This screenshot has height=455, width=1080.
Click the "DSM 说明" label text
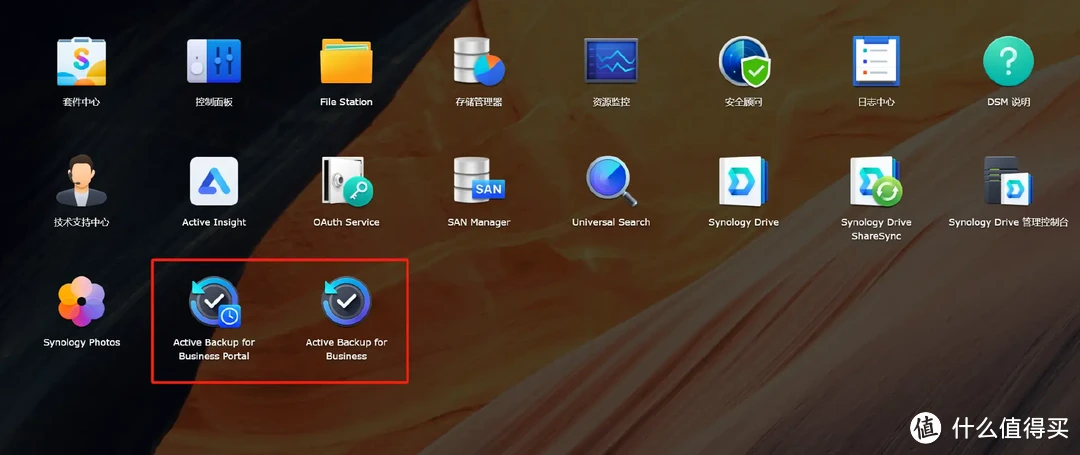1008,102
